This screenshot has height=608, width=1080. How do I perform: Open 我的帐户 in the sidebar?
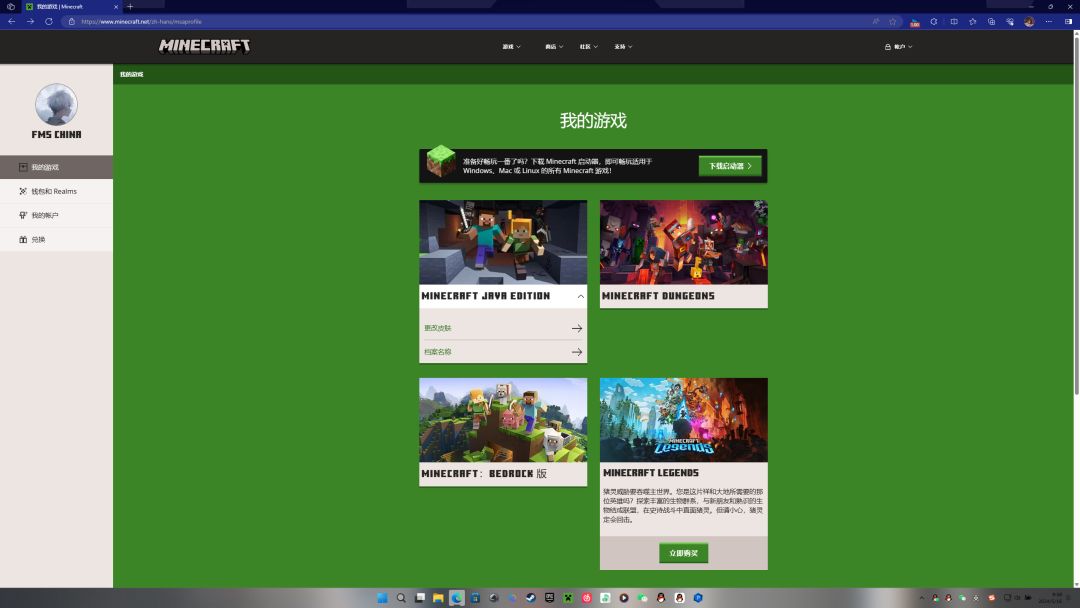(x=56, y=216)
